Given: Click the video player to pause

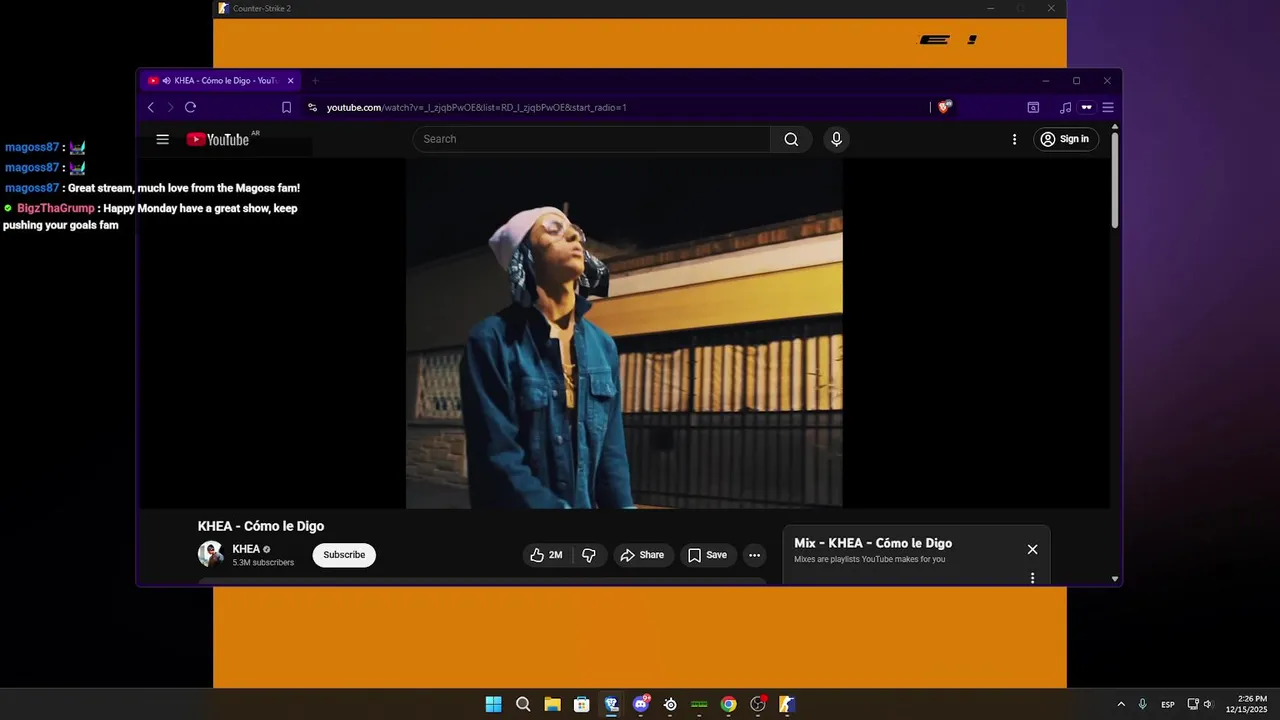Looking at the screenshot, I should (x=624, y=333).
